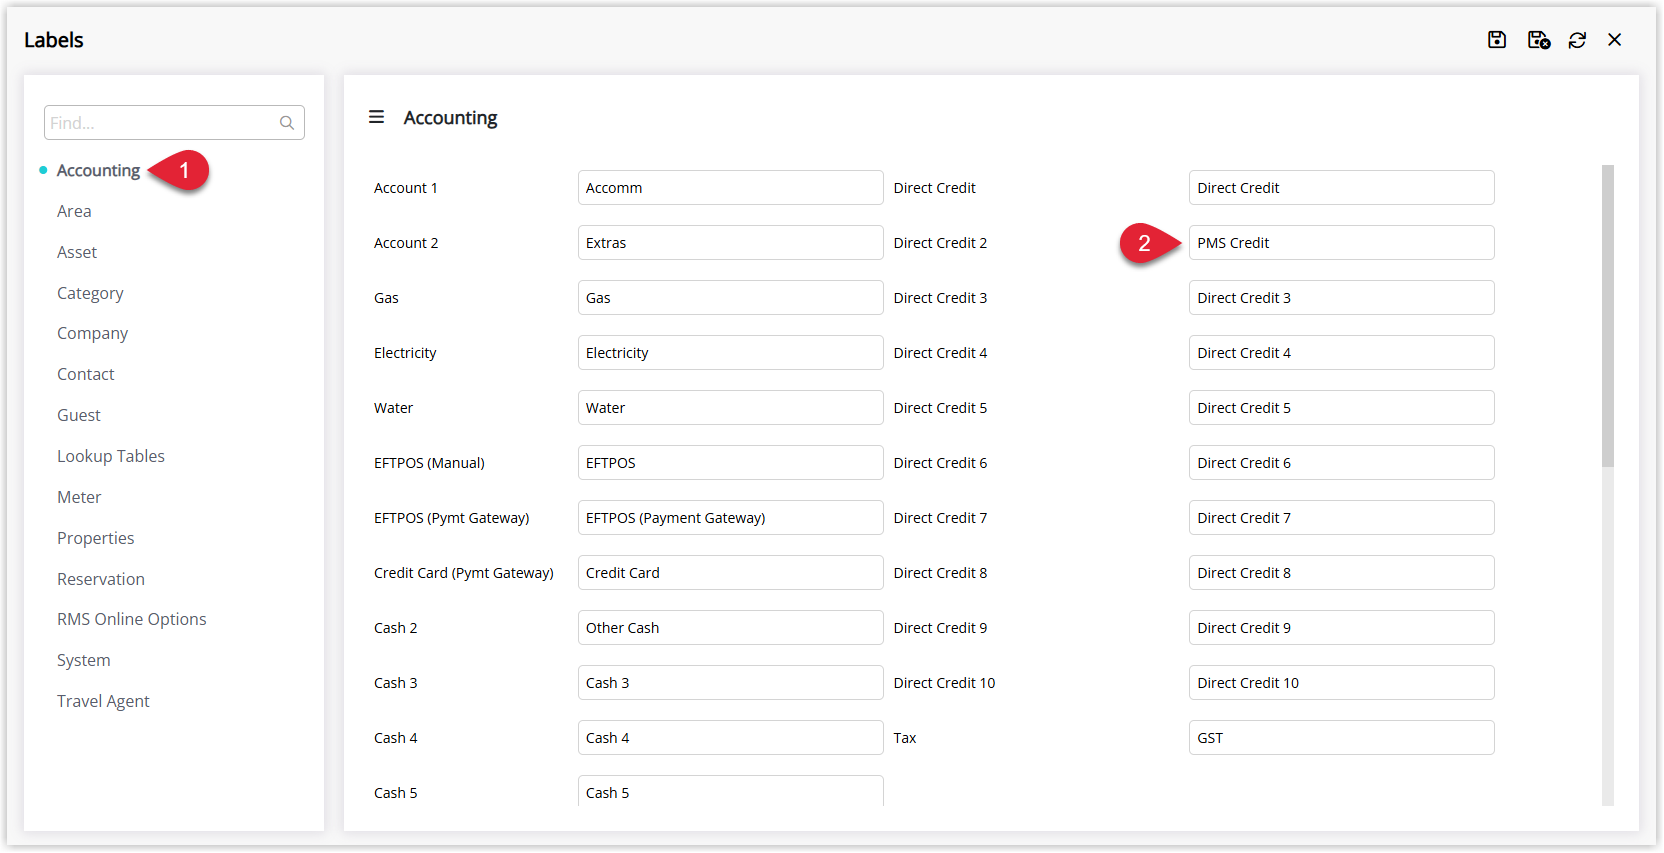Open the Meter label section
The height and width of the screenshot is (853, 1664).
79,497
